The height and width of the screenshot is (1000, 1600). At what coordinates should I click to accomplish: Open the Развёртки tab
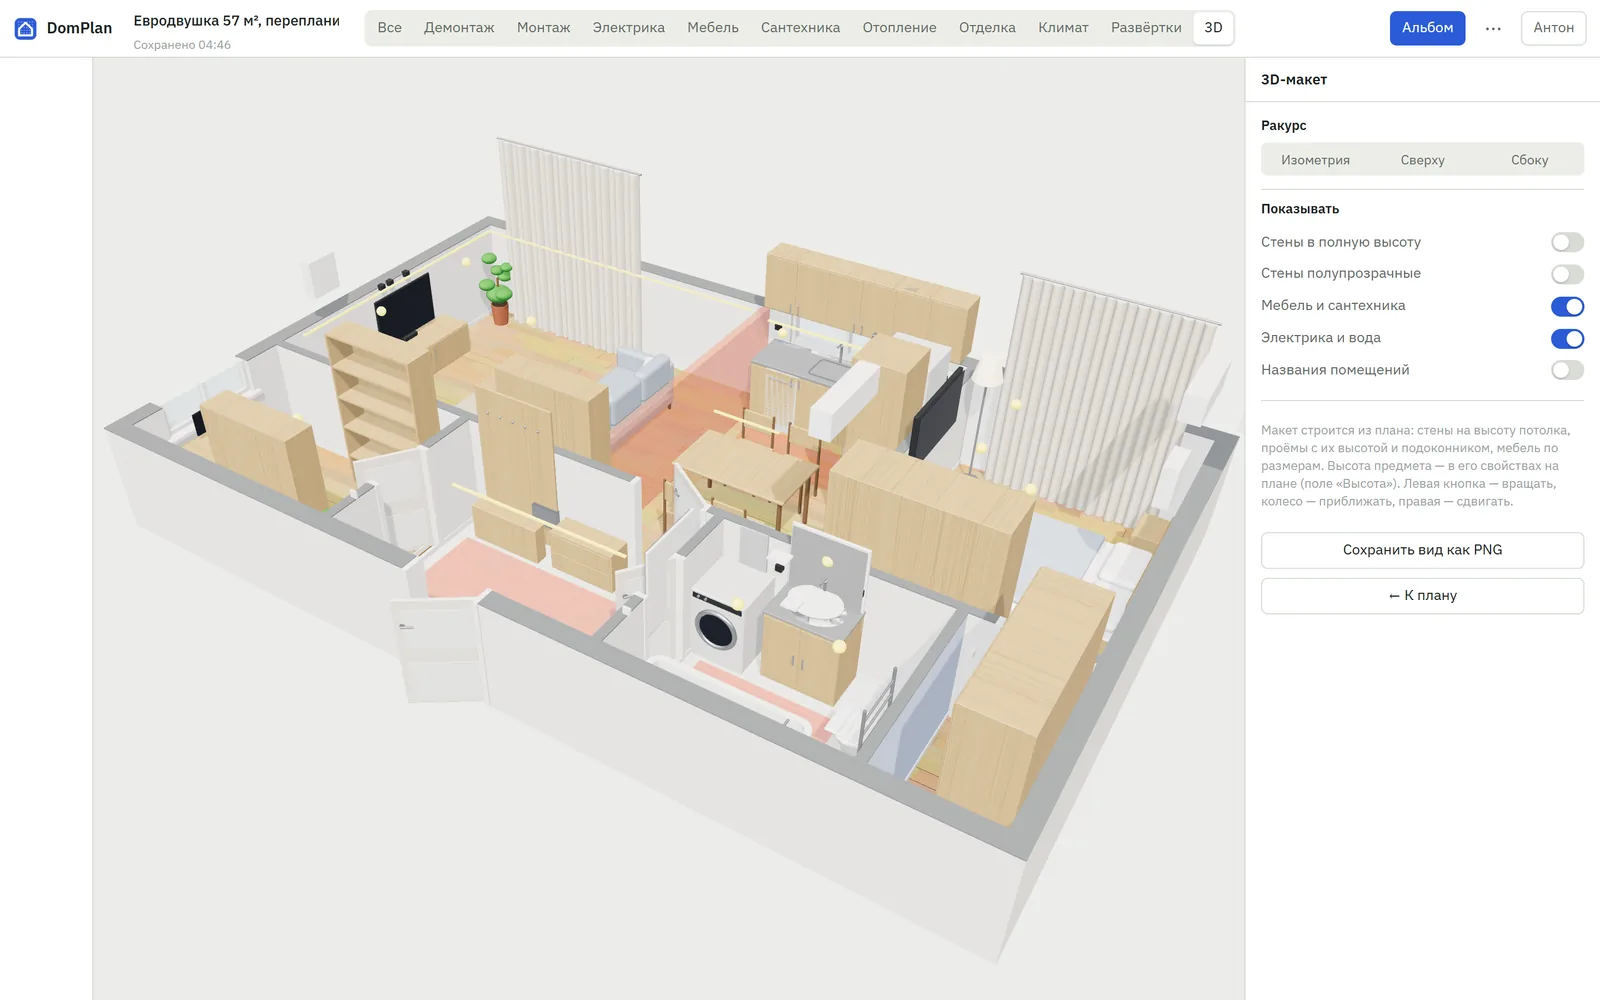[1146, 28]
